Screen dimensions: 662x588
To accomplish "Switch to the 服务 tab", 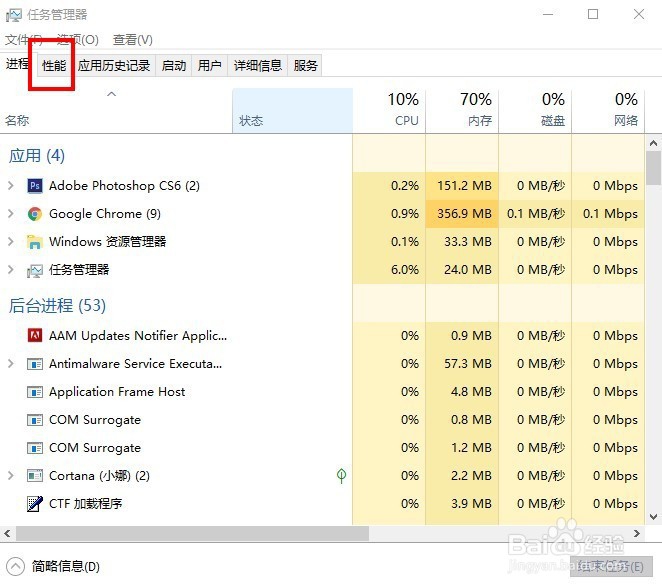I will point(305,65).
